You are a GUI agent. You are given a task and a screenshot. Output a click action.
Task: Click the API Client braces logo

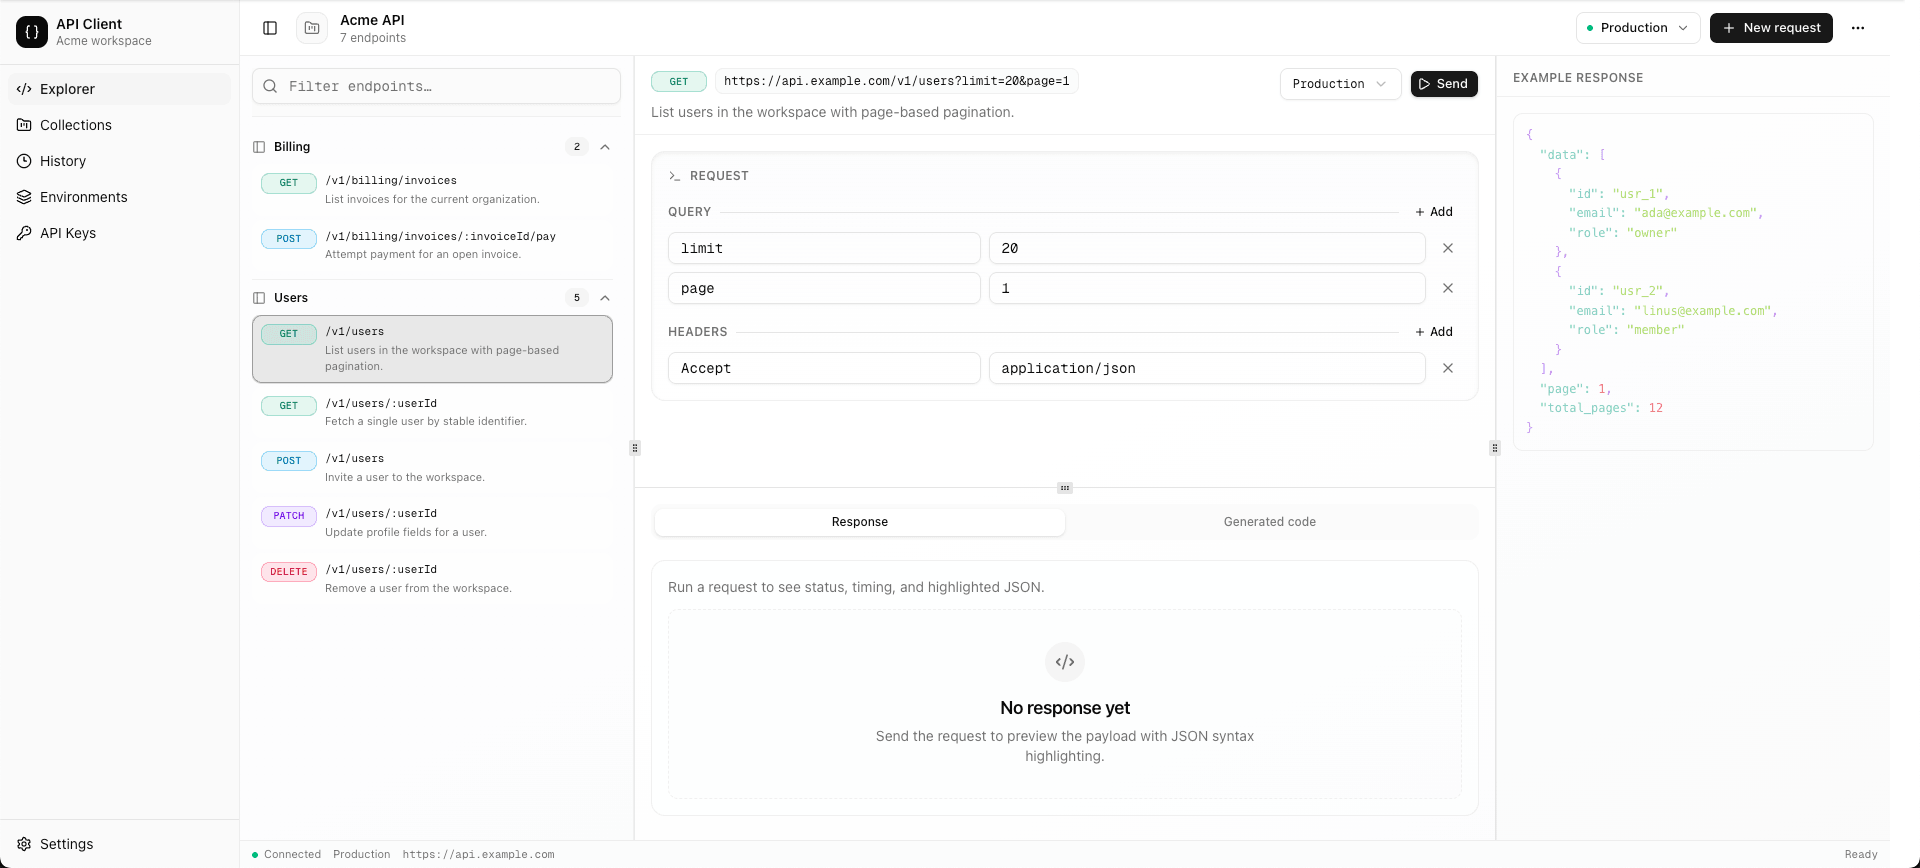[x=32, y=32]
